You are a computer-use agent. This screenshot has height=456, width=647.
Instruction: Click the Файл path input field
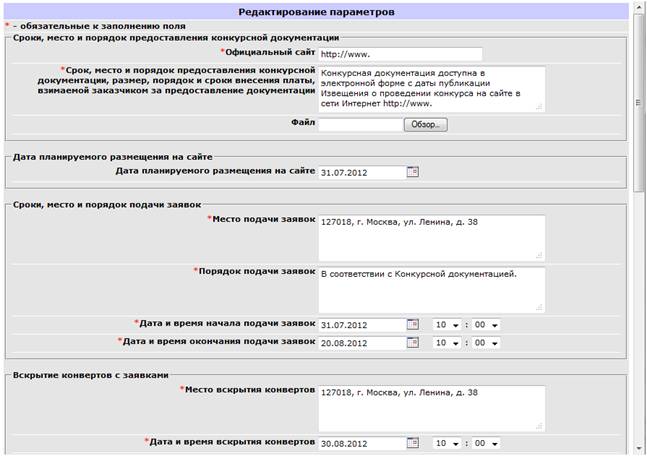pyautogui.click(x=360, y=125)
